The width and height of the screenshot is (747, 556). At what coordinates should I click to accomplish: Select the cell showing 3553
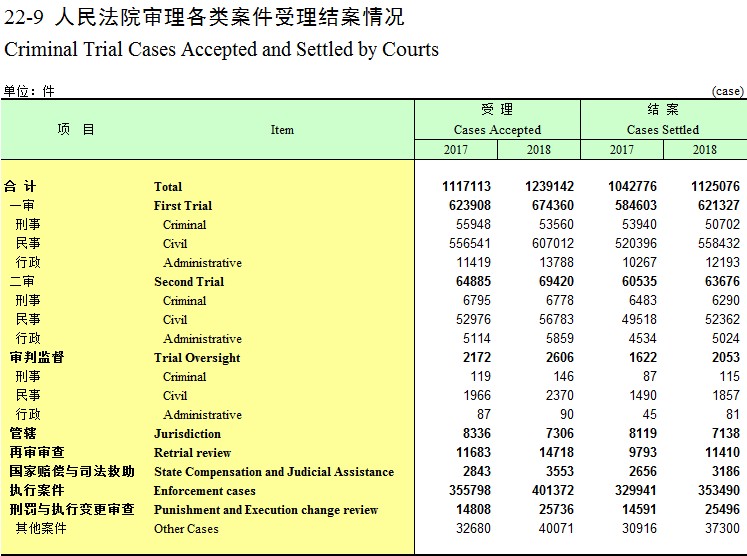560,472
